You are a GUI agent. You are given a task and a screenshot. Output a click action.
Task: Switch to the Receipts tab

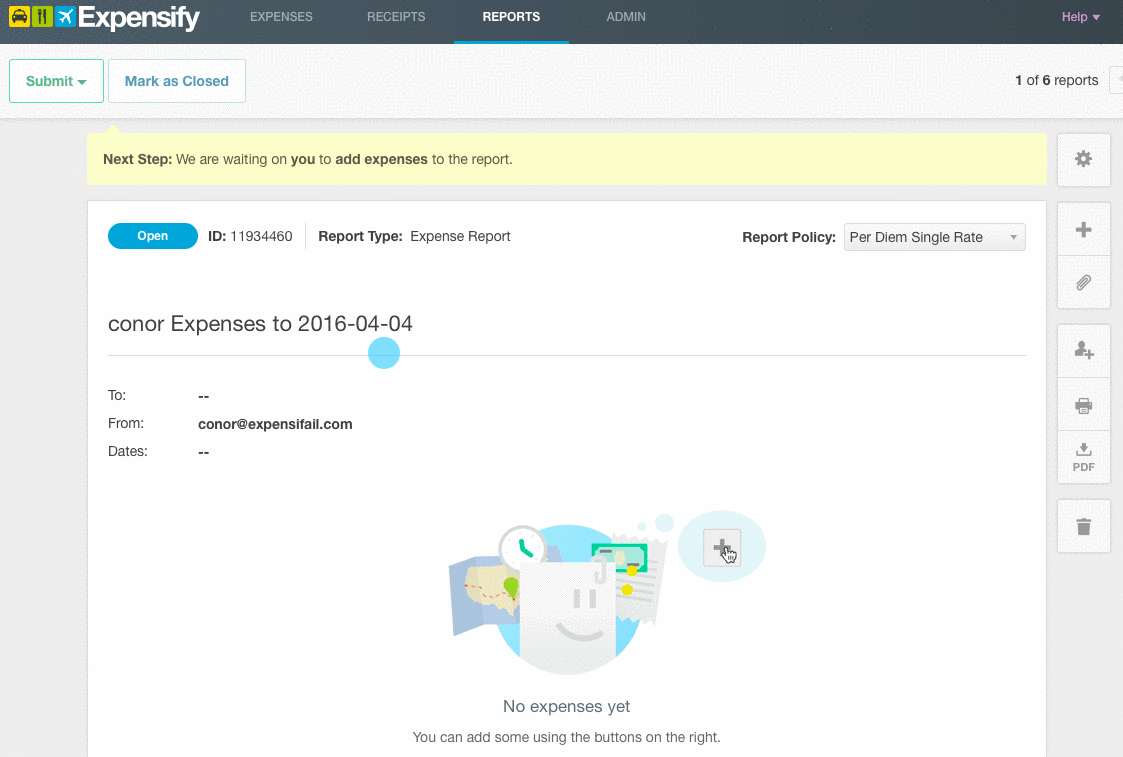pos(396,16)
